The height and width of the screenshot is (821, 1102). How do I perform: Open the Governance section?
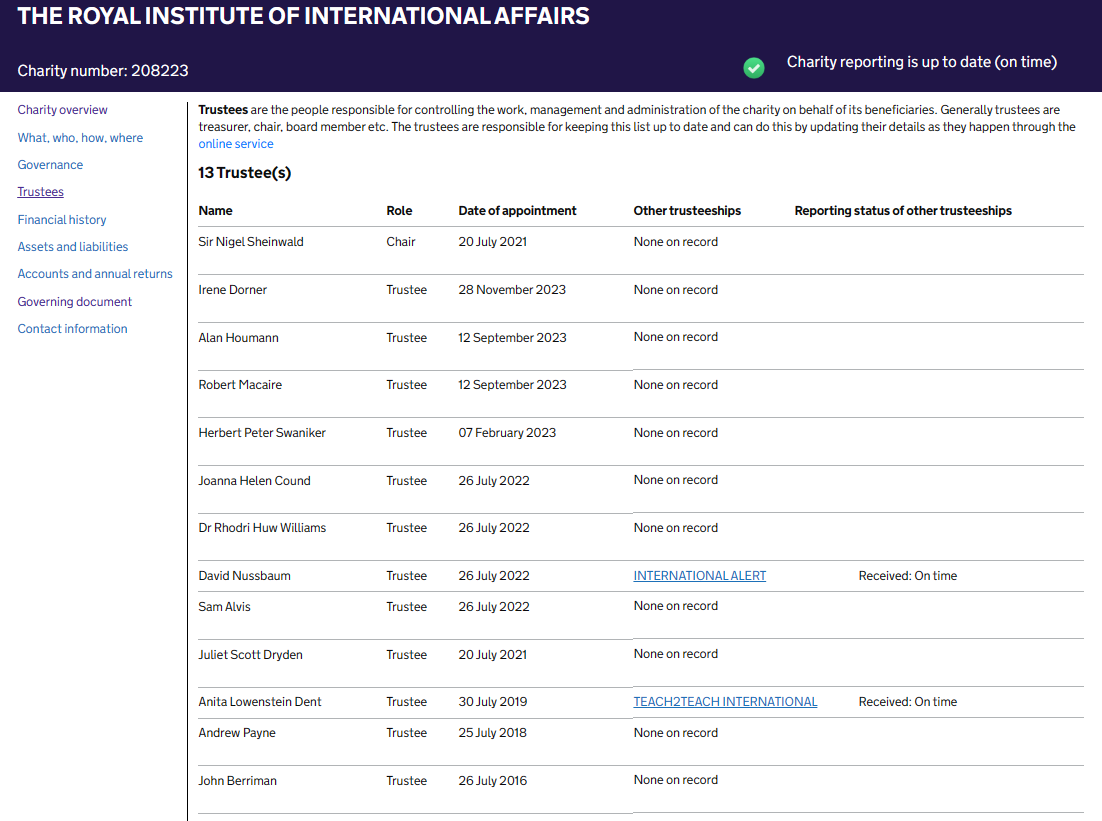click(x=50, y=165)
